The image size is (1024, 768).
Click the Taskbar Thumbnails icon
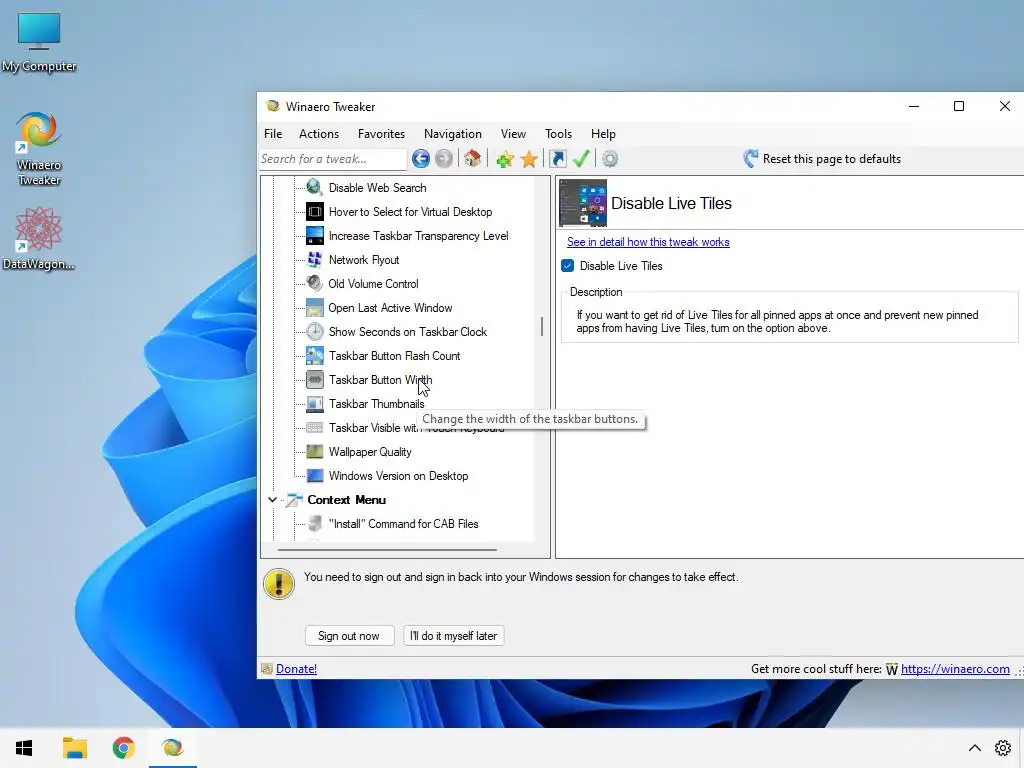click(315, 404)
